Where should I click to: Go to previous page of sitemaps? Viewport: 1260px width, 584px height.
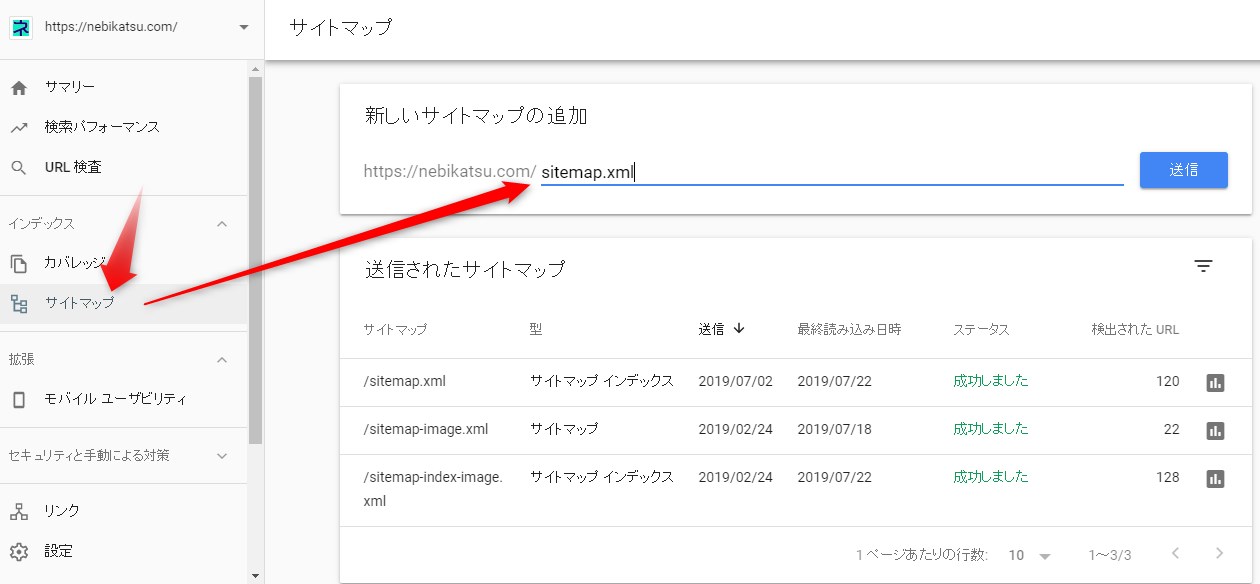coord(1176,554)
